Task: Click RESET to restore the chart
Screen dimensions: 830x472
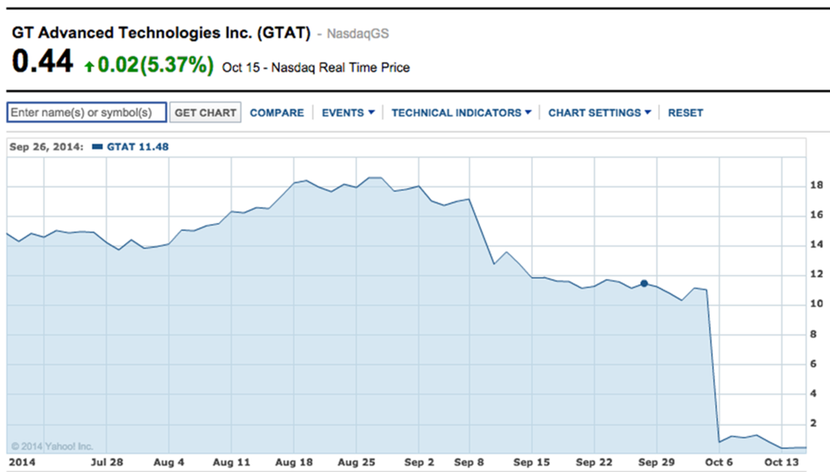Action: (x=685, y=113)
